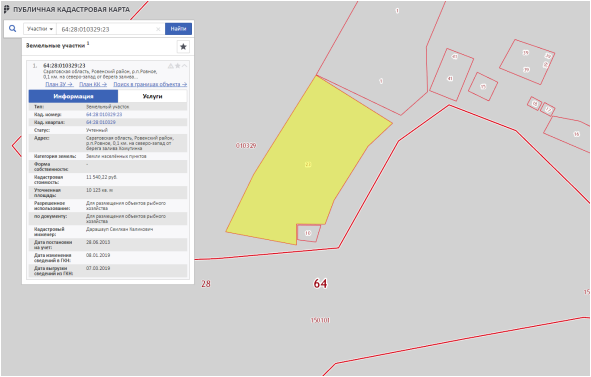The width and height of the screenshot is (591, 377).
Task: Clear the search field with the X icon
Action: pyautogui.click(x=158, y=29)
